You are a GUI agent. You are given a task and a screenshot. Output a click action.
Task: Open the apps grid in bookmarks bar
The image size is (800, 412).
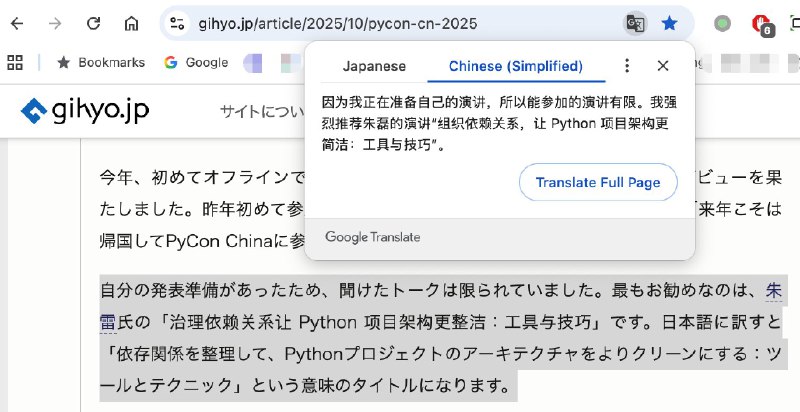[15, 62]
